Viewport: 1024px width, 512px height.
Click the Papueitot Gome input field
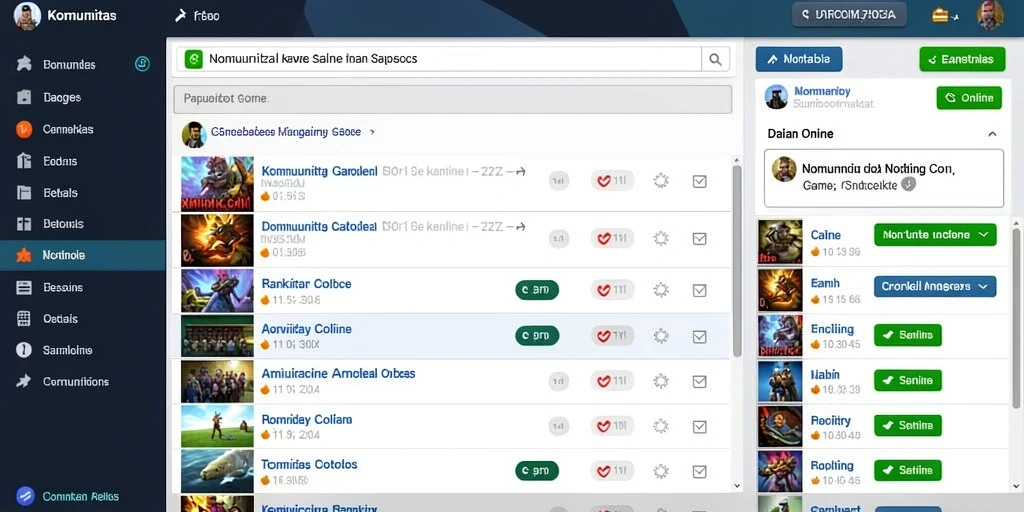click(x=453, y=99)
